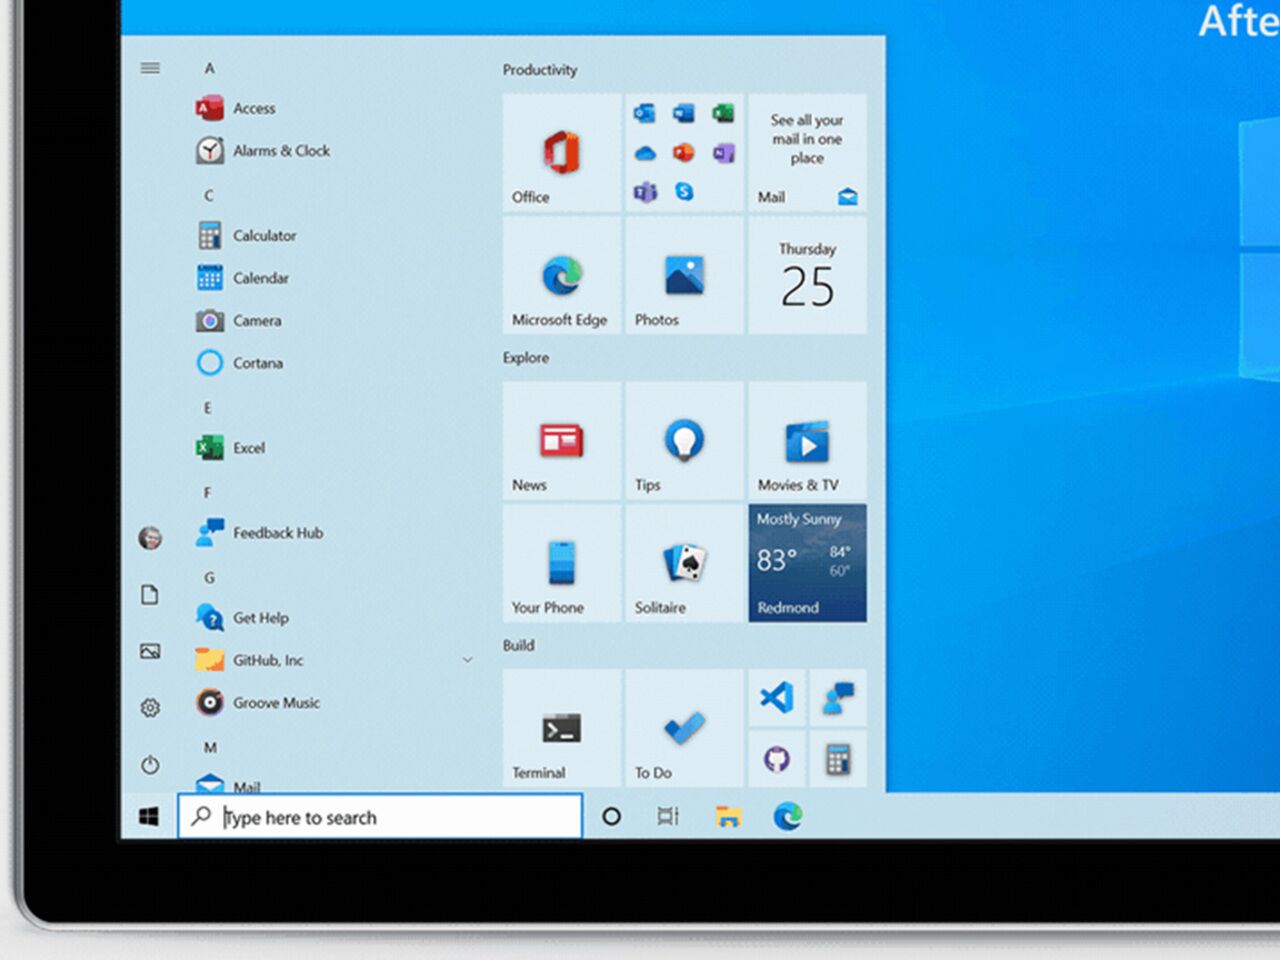
Task: Open Teams in the Office folder tile
Action: [x=645, y=191]
